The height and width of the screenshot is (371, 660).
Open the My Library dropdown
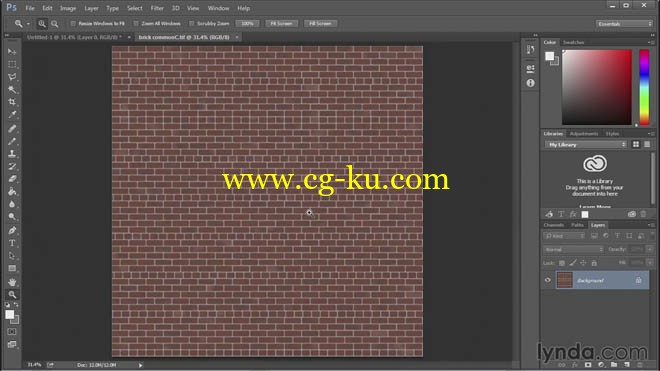pos(585,144)
